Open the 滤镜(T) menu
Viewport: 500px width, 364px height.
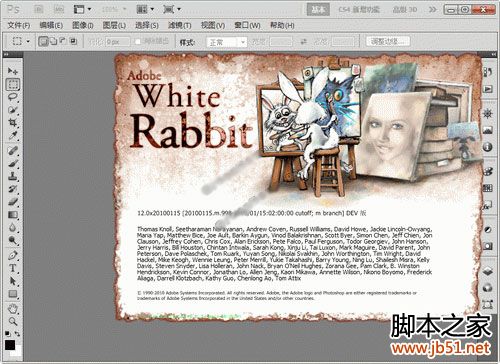(179, 25)
